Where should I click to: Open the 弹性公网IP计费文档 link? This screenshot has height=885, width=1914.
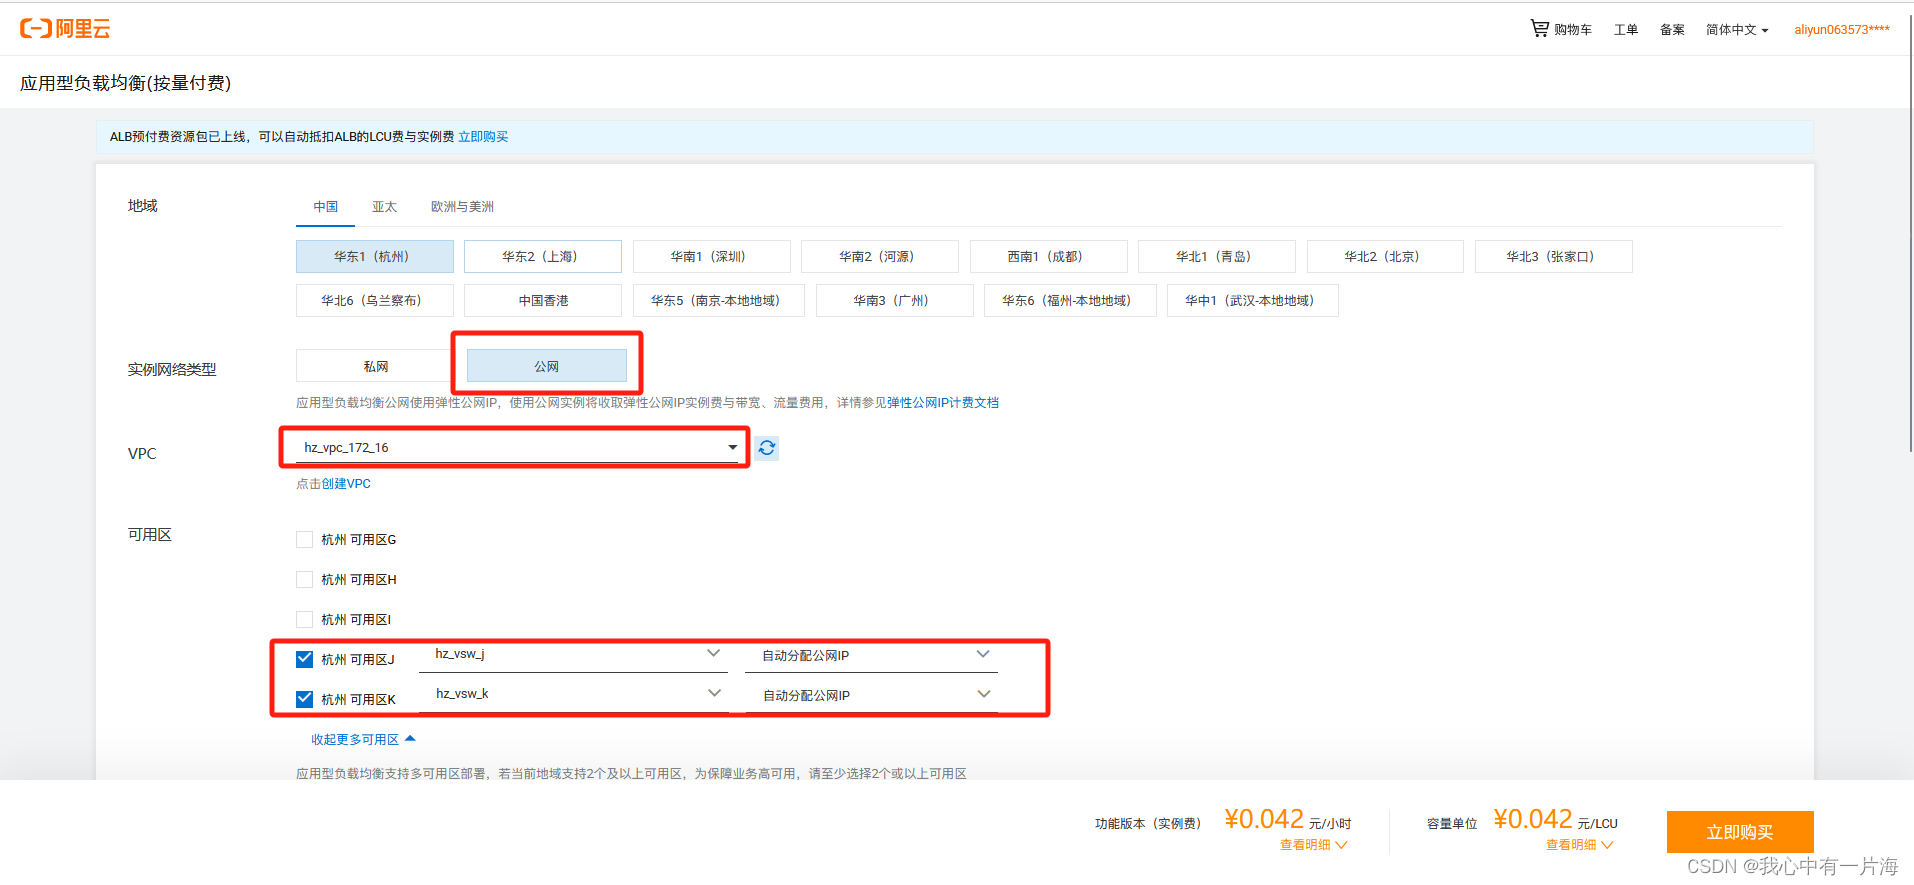[943, 403]
